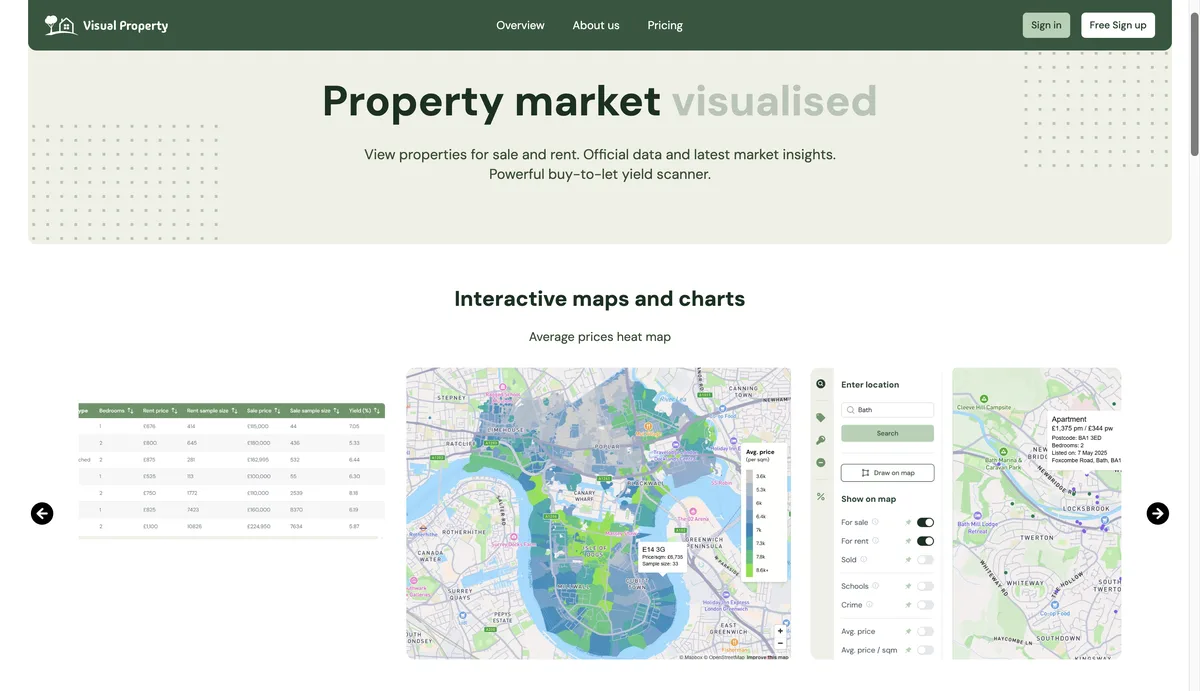The width and height of the screenshot is (1200, 691).
Task: Click the 3.6k grey legend swatch
Action: [x=749, y=476]
